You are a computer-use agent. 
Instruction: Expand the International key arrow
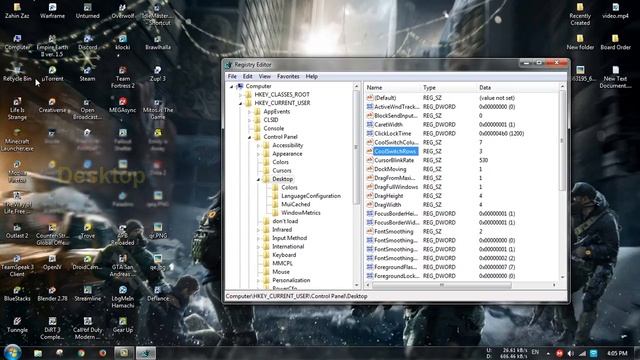pyautogui.click(x=258, y=247)
